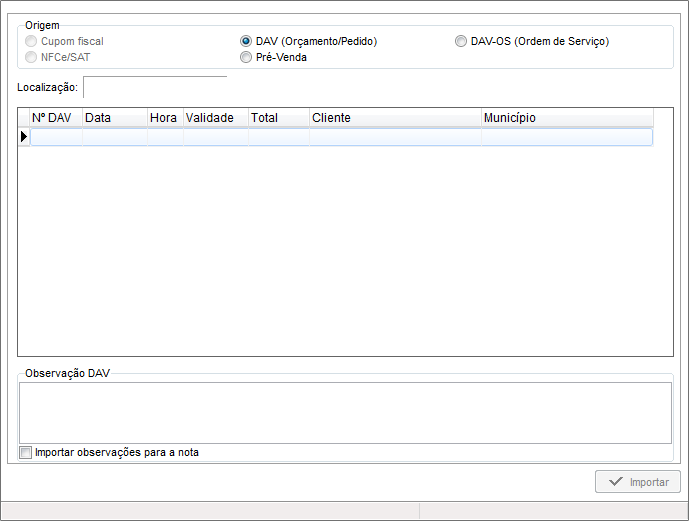Select the DAV (Orçamento/Pedido) radio option
The image size is (689, 521).
246,42
